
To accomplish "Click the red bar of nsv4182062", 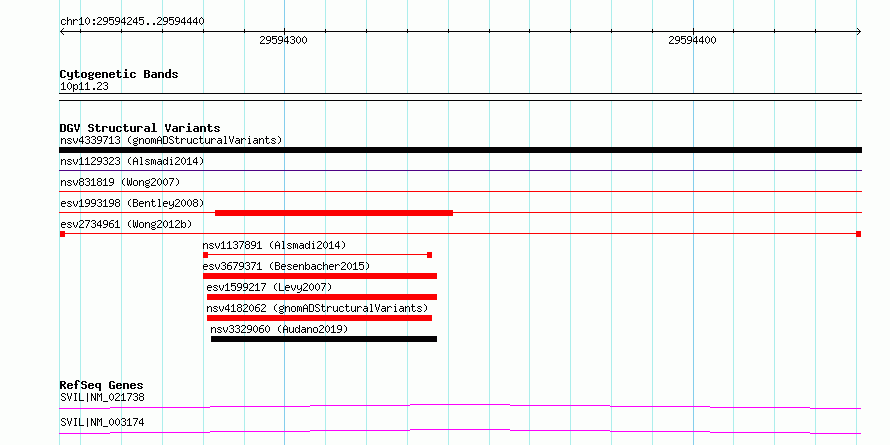I will (320, 318).
